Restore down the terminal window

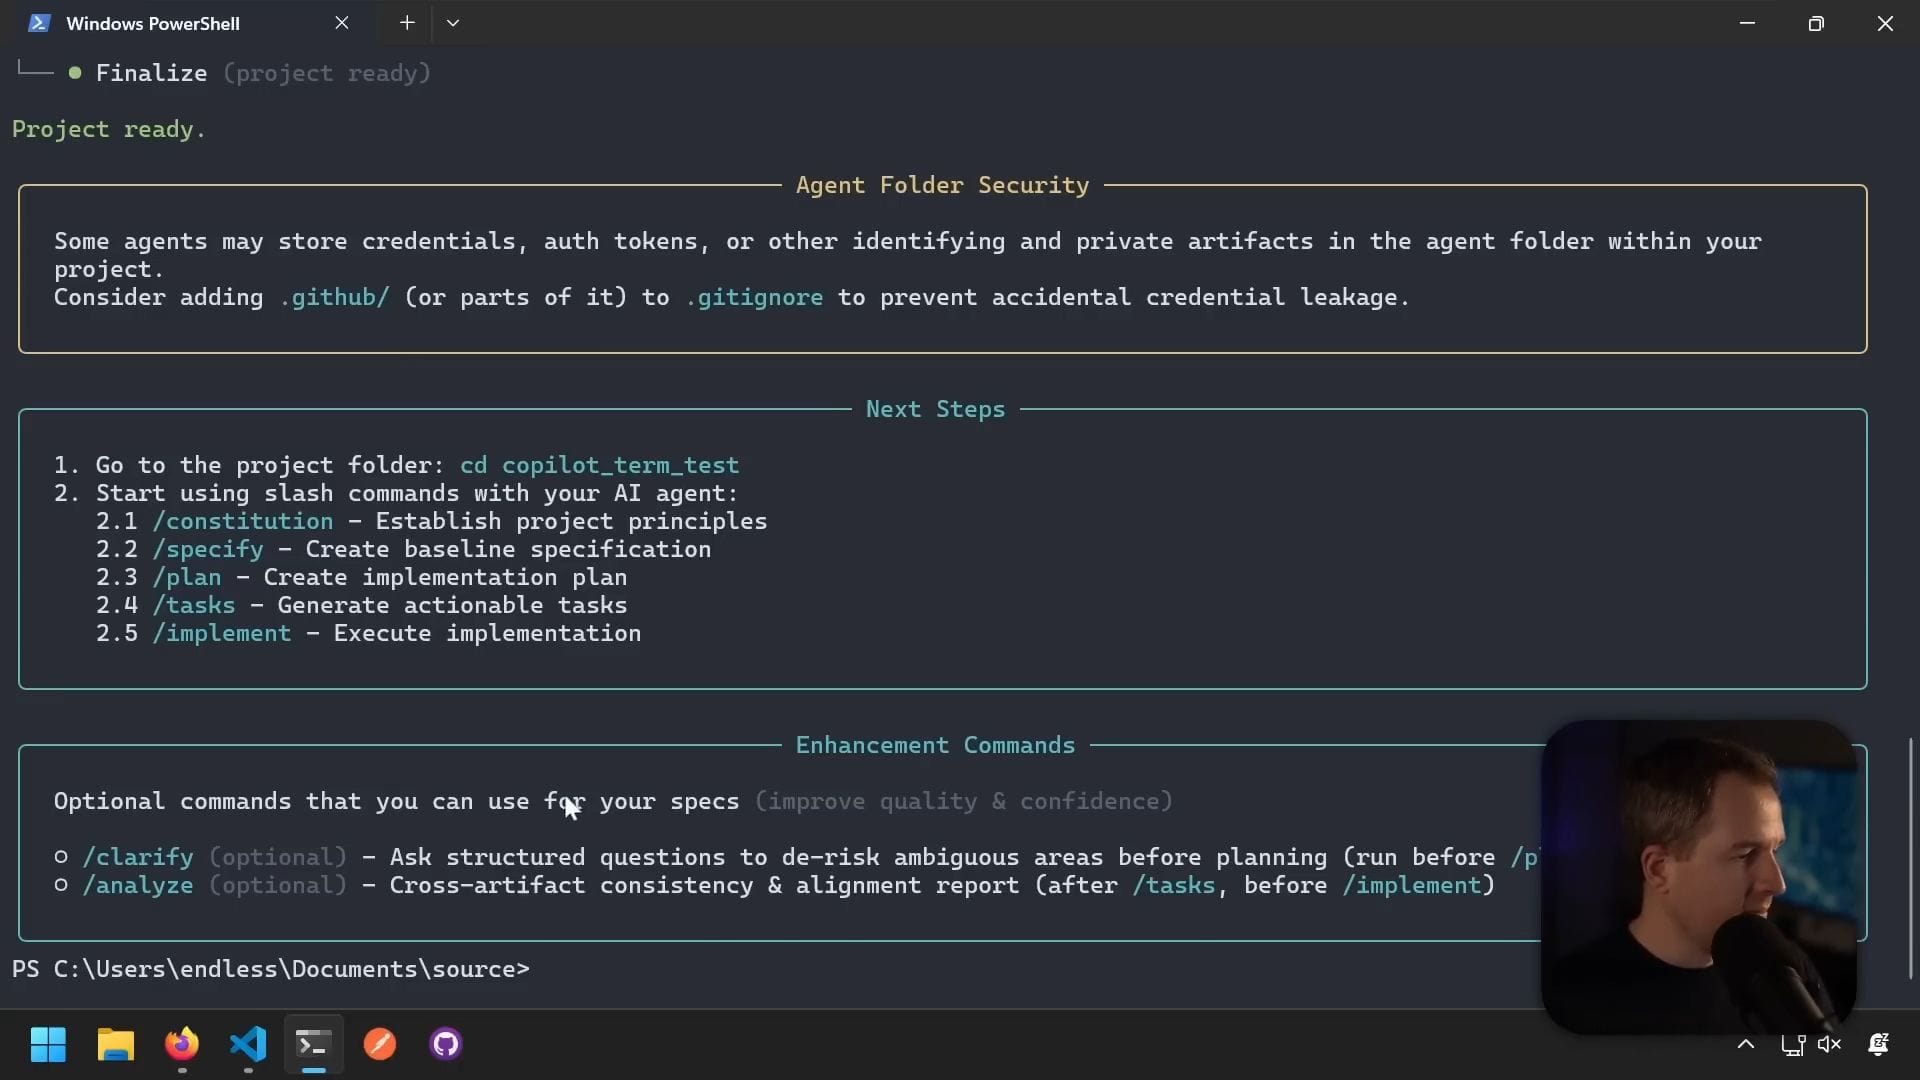click(x=1816, y=23)
